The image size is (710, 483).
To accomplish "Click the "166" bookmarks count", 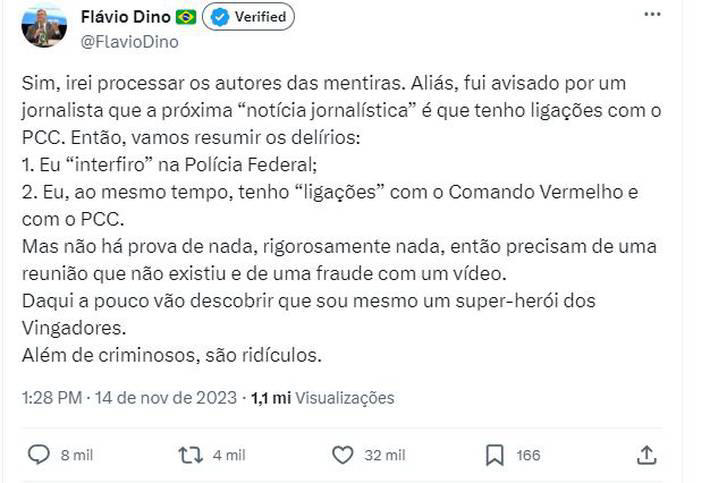I will 528,455.
